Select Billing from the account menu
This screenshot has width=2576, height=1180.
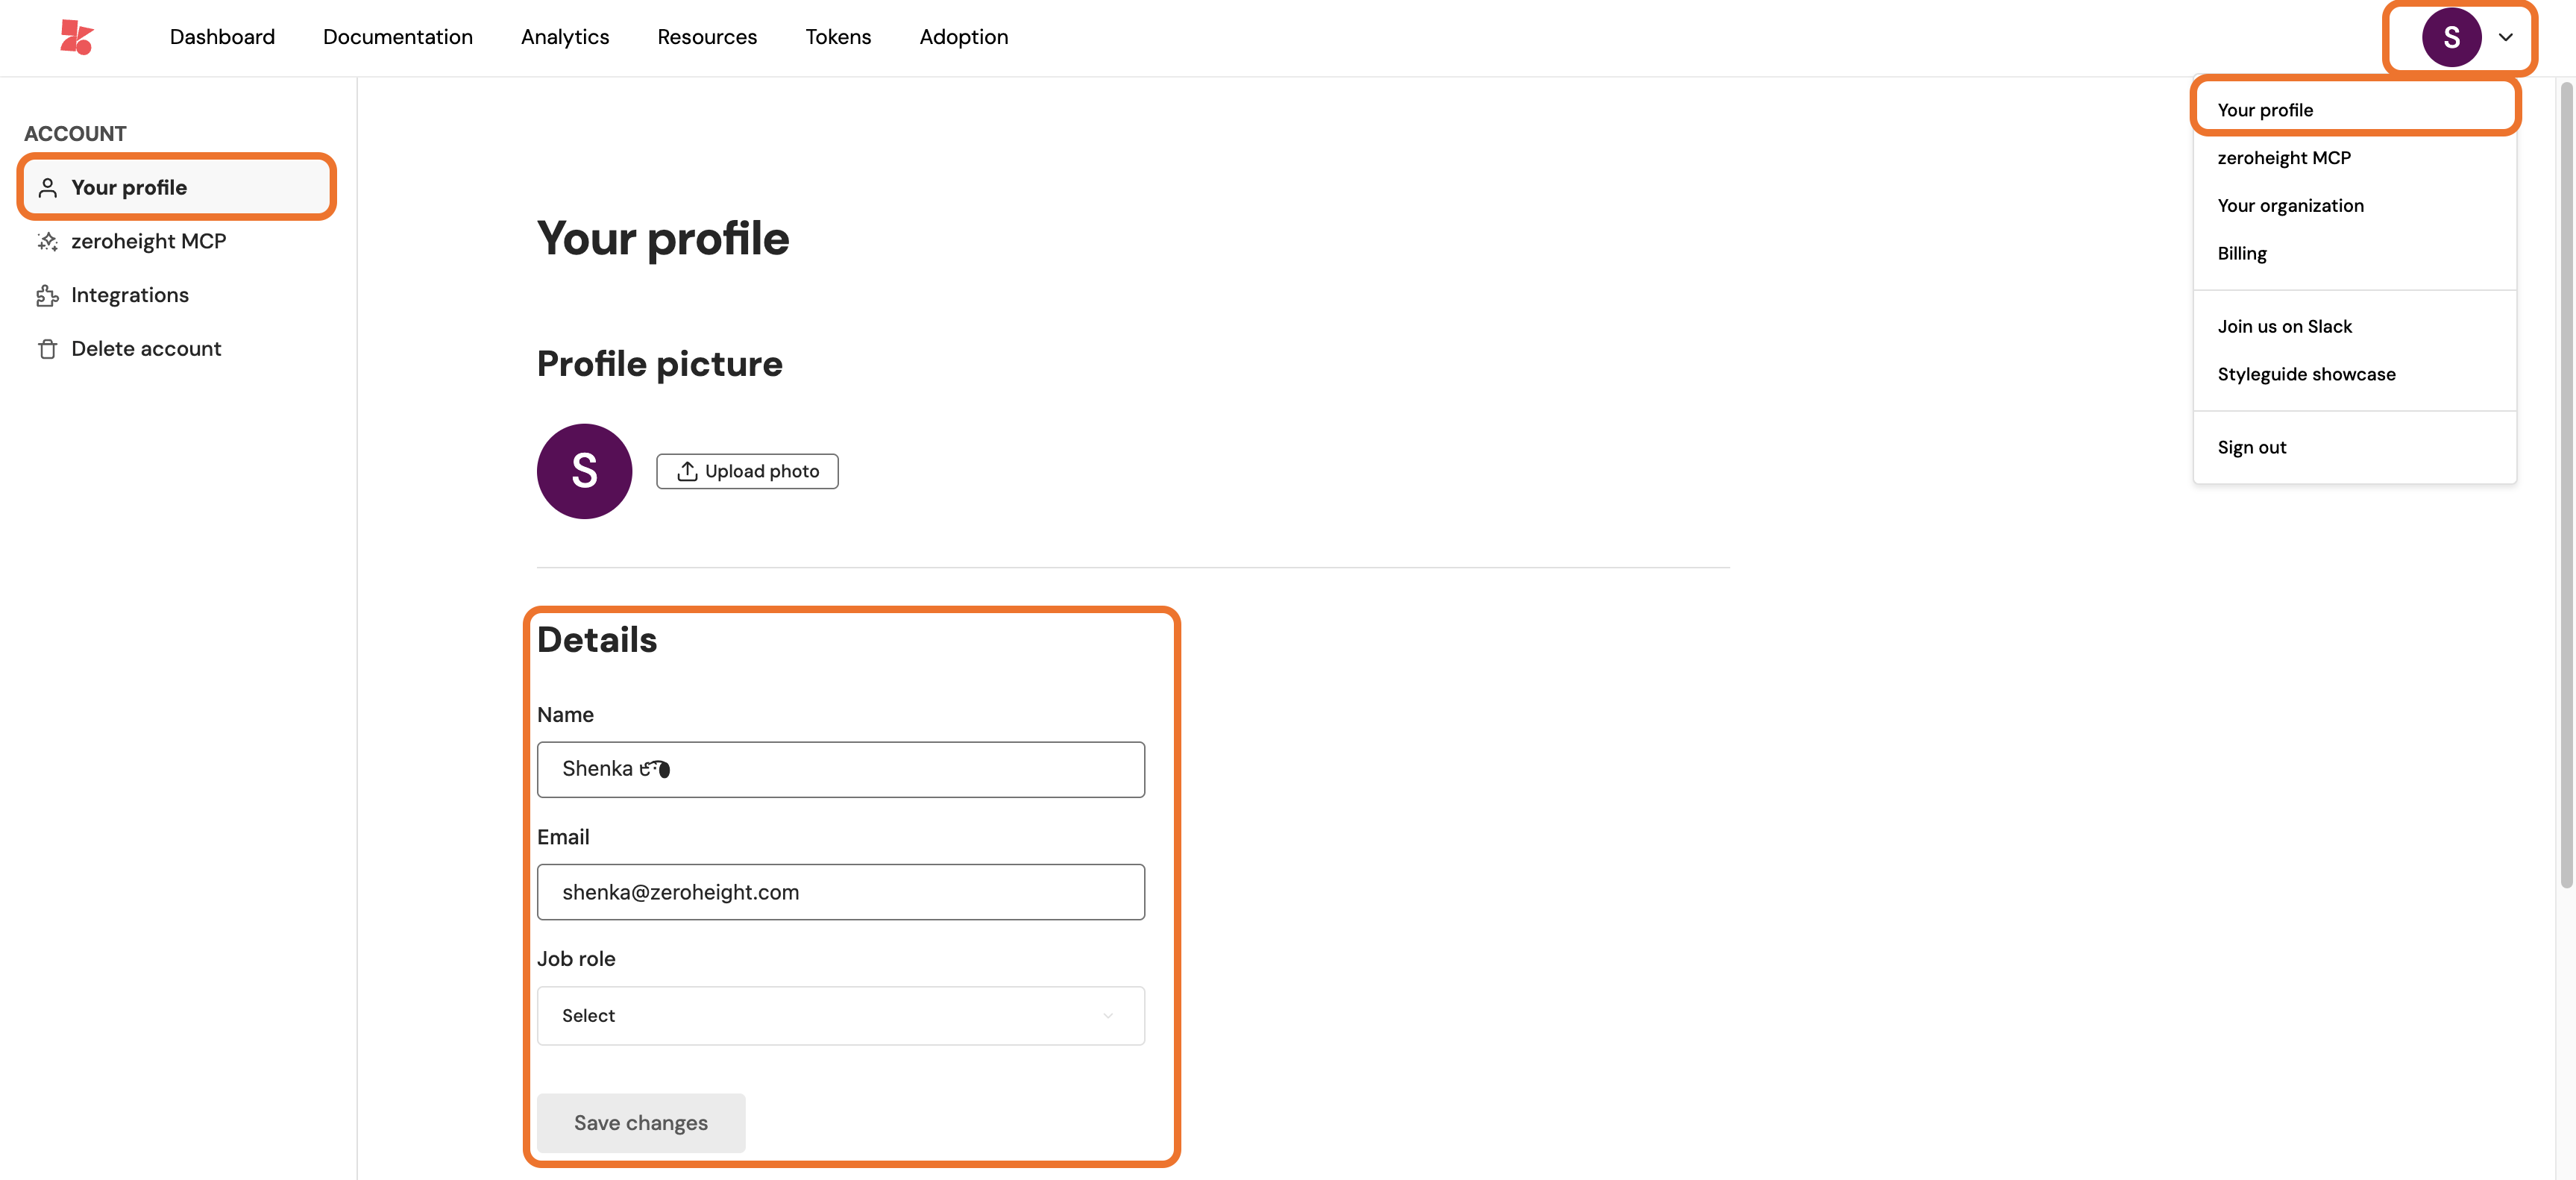point(2241,254)
